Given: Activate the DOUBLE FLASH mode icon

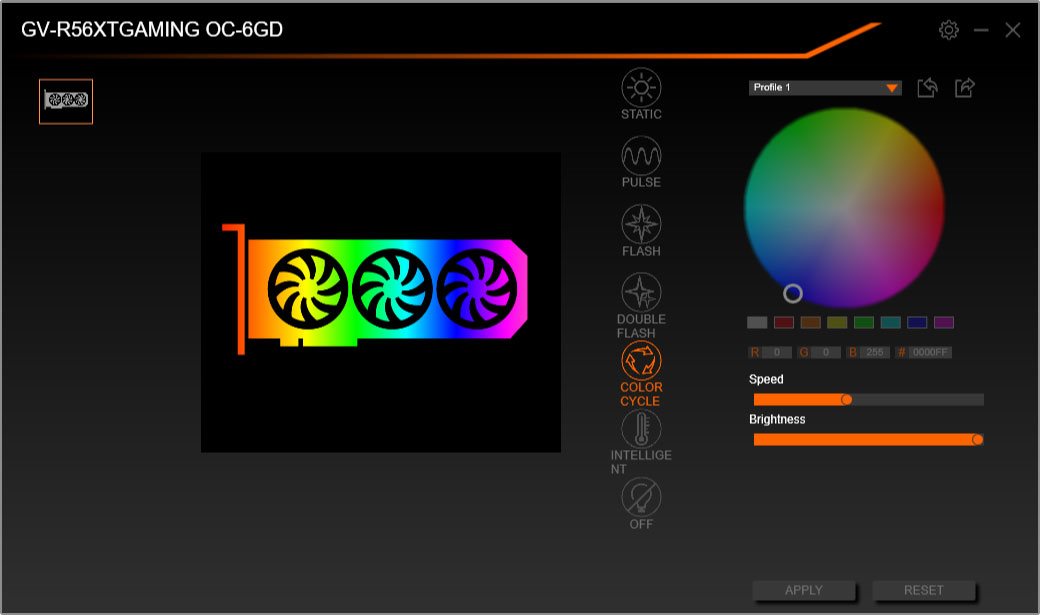Looking at the screenshot, I should [x=641, y=292].
